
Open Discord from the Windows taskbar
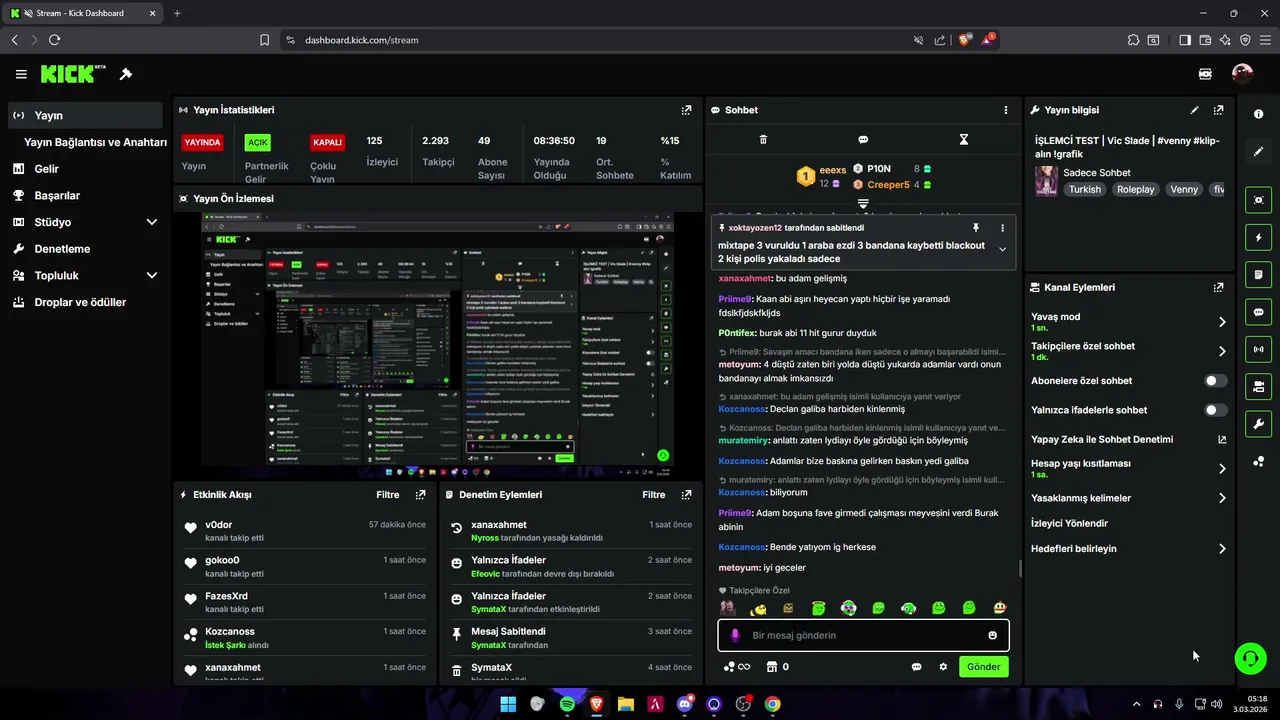tap(684, 704)
